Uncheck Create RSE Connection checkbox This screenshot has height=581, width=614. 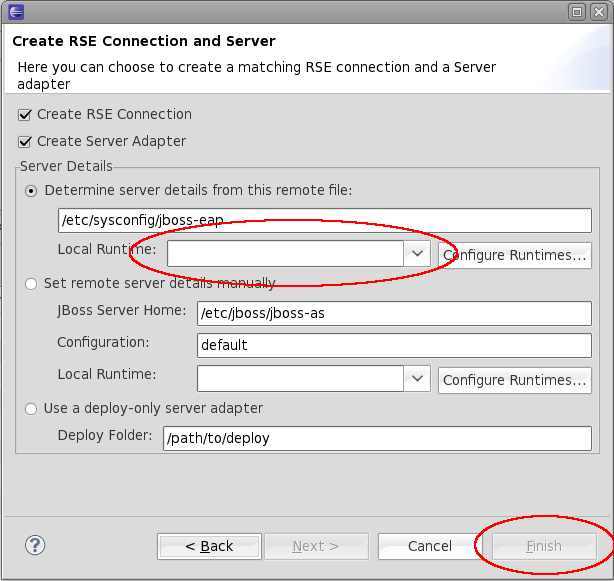[x=25, y=115]
